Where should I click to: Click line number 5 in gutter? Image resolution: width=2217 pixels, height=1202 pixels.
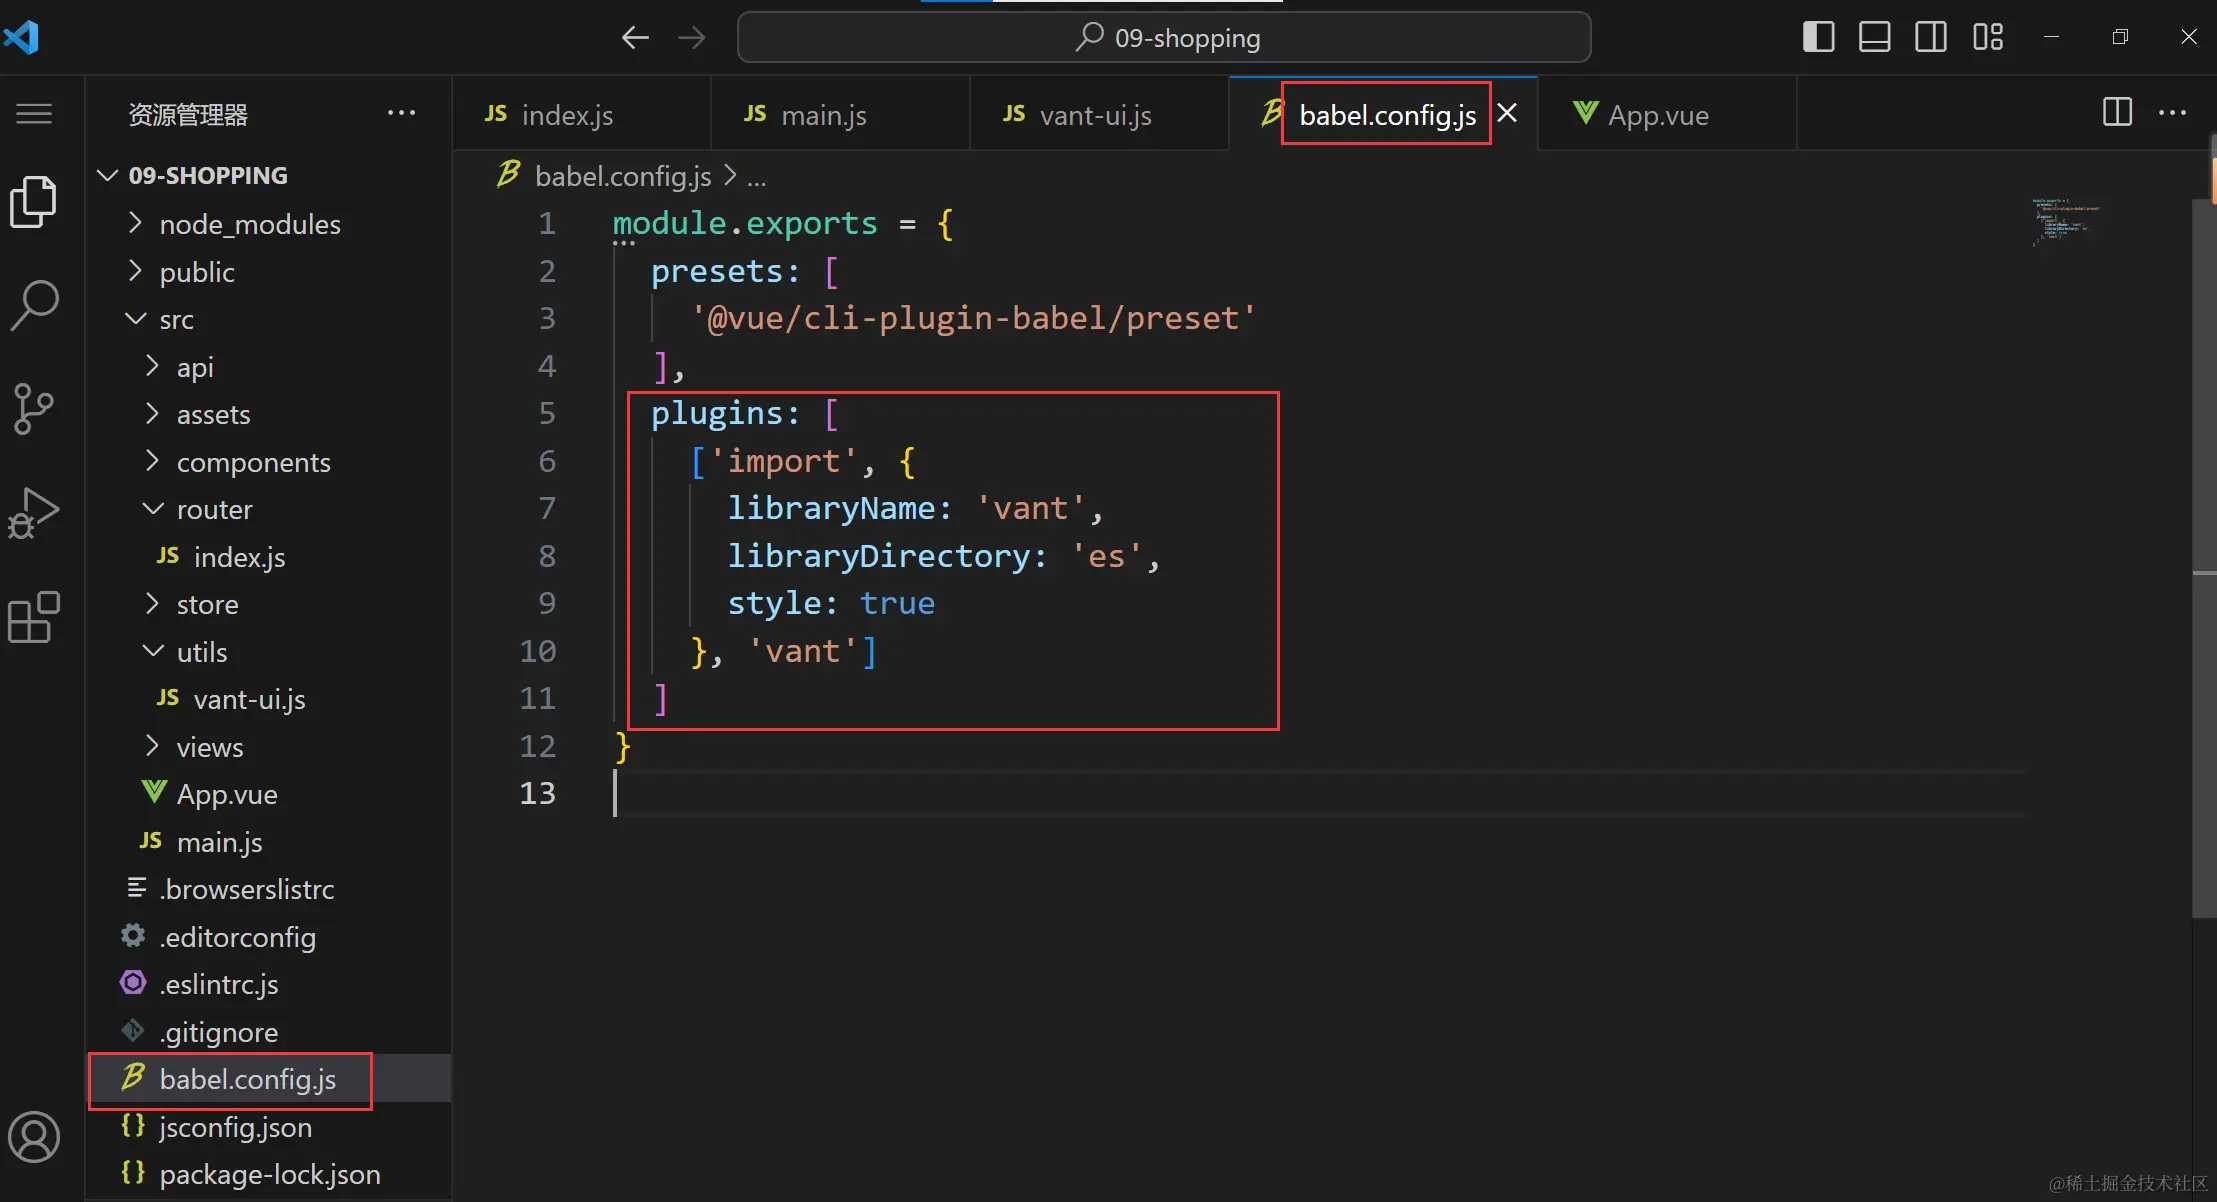(546, 413)
